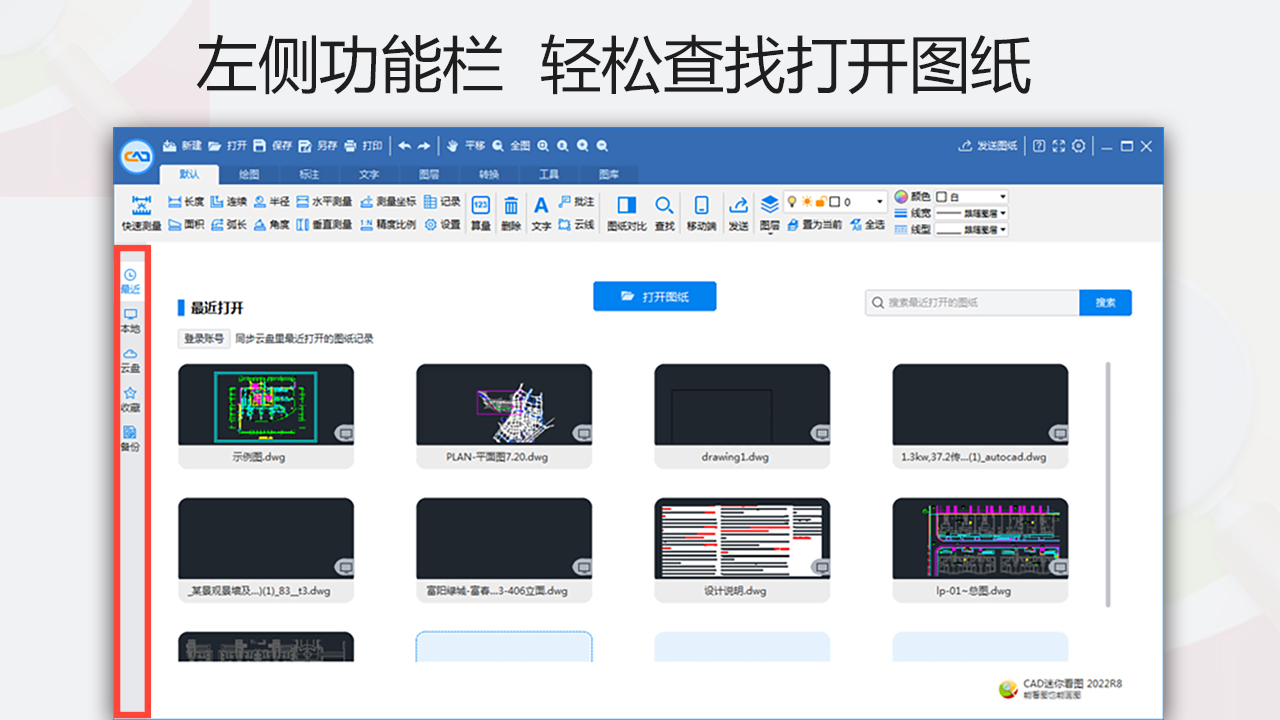Expand the layer selection dropdown
The width and height of the screenshot is (1280, 720).
pos(879,202)
